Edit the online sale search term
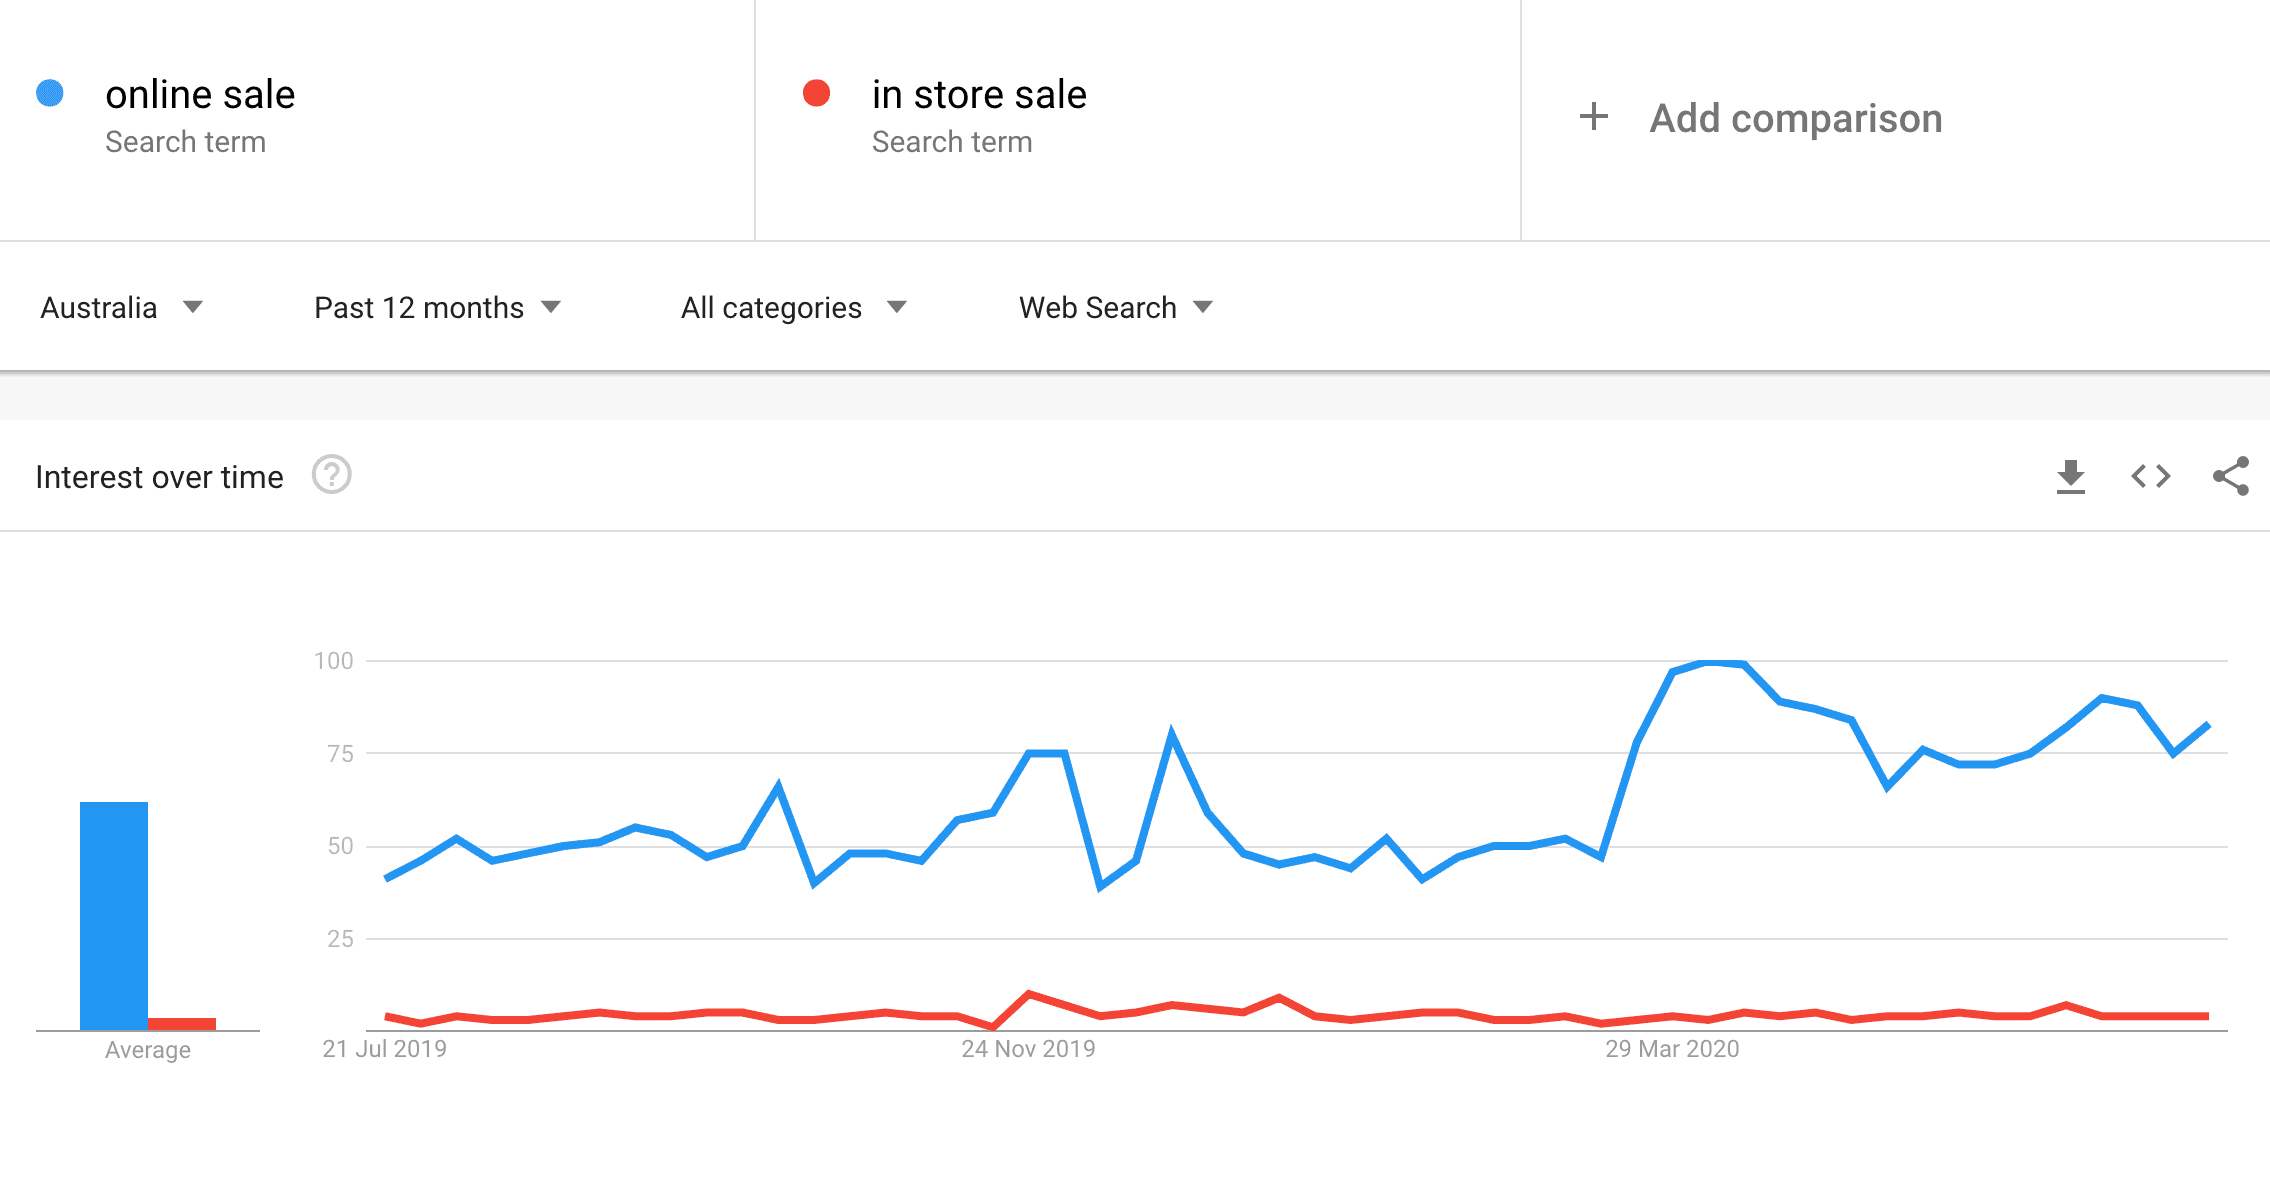 (x=200, y=95)
